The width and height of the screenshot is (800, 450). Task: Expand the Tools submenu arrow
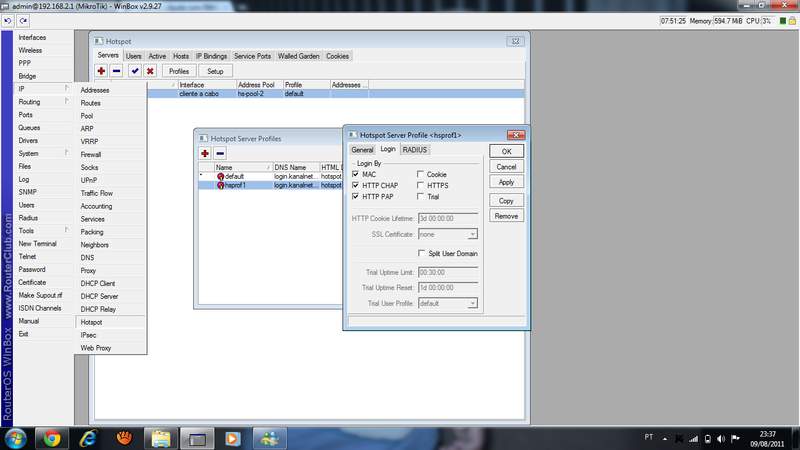pos(66,231)
